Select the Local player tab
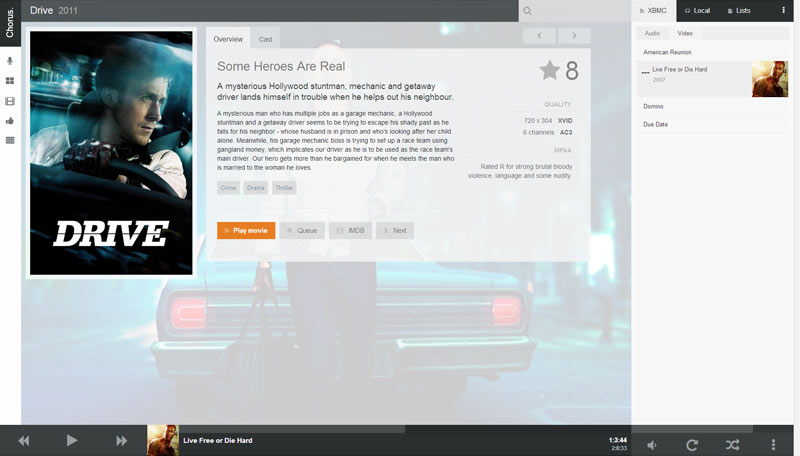The height and width of the screenshot is (456, 800). coord(696,11)
